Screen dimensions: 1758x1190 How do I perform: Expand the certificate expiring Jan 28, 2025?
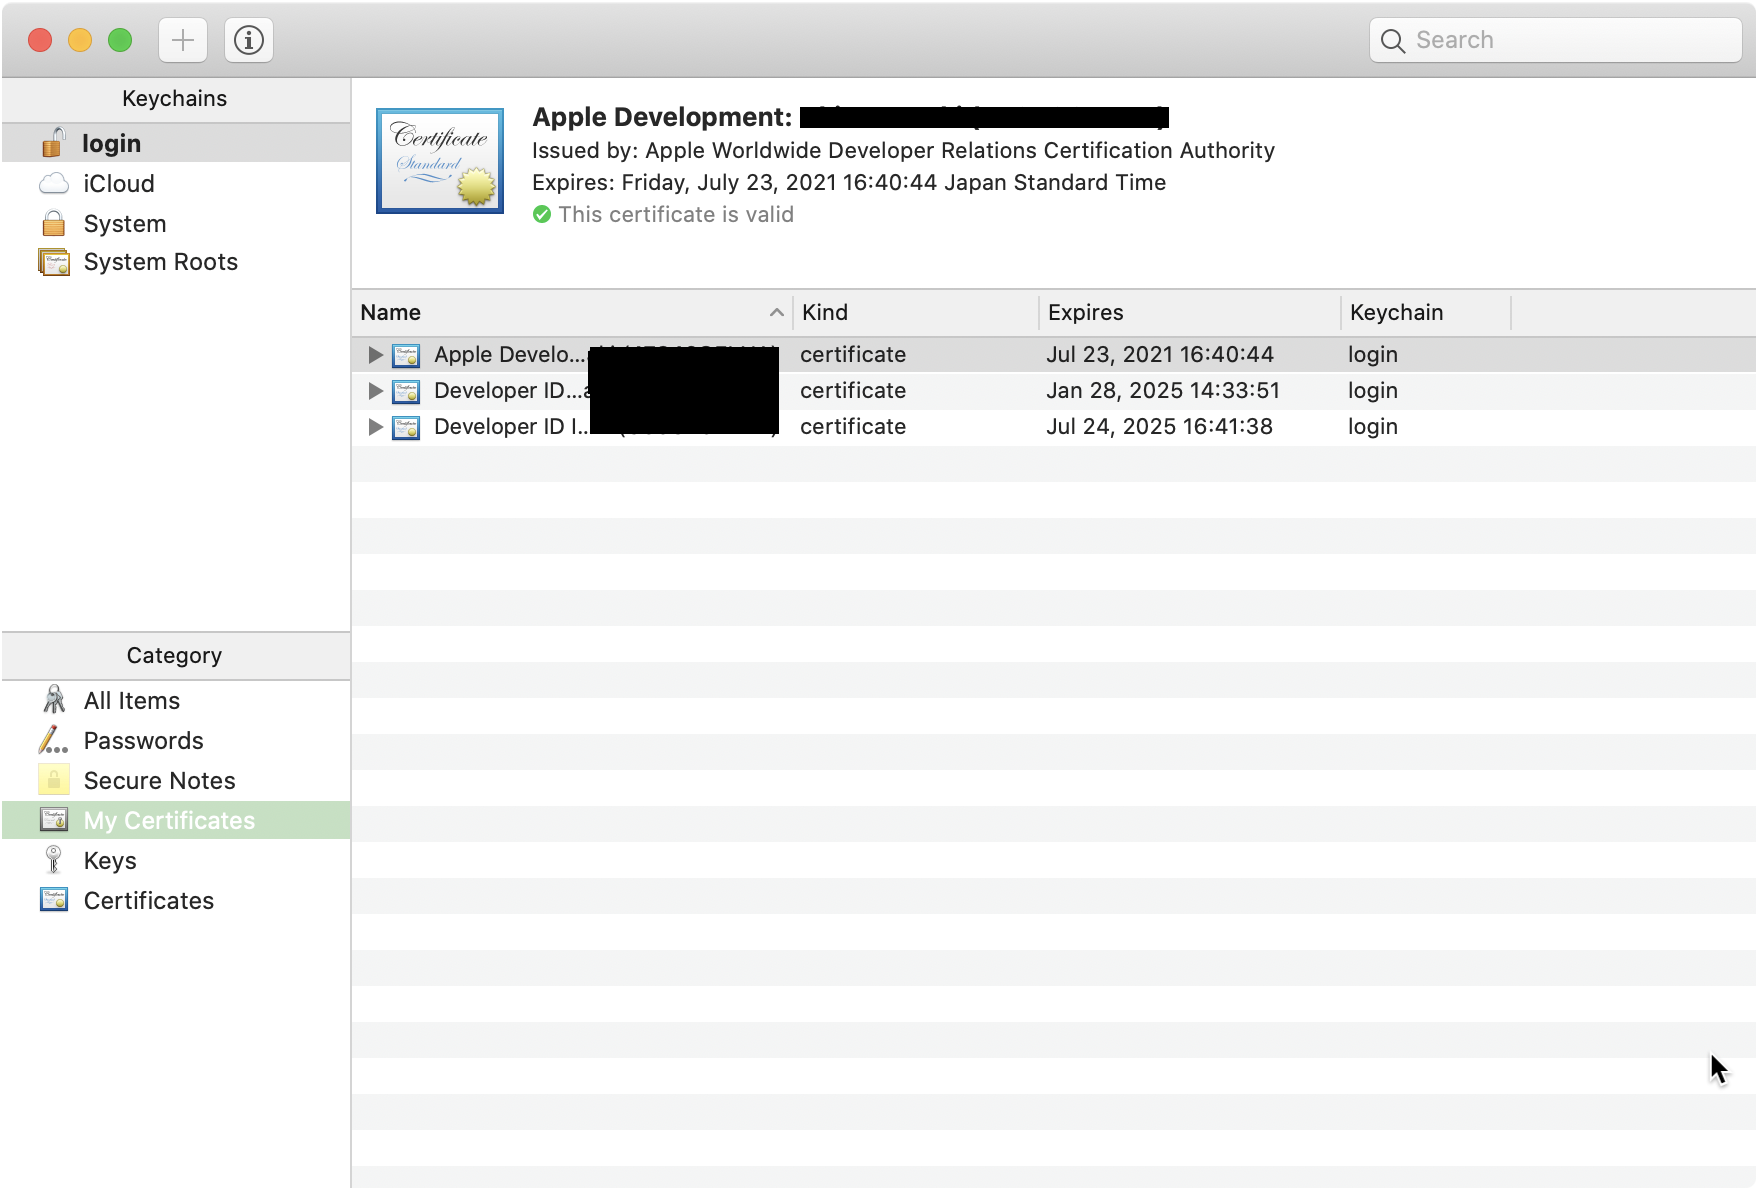tap(375, 391)
